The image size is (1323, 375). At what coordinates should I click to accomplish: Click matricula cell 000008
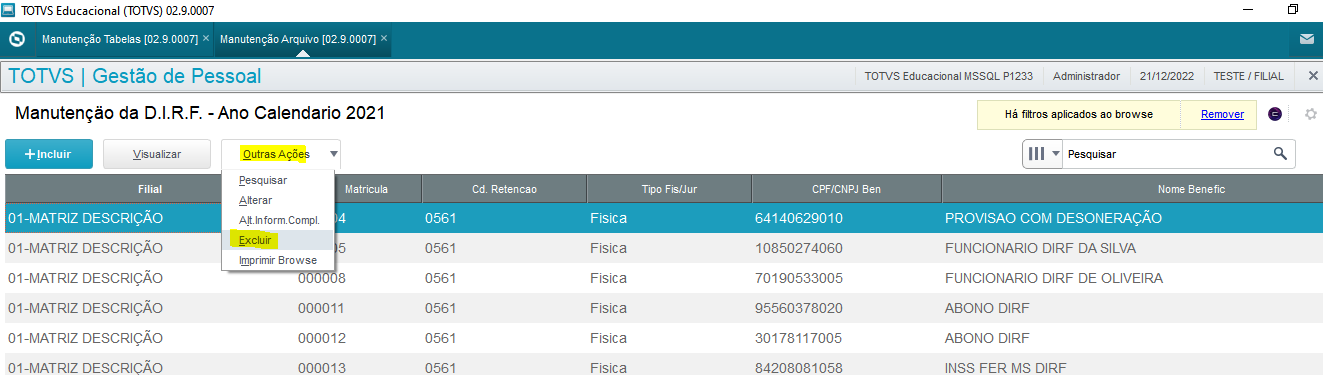tap(321, 278)
